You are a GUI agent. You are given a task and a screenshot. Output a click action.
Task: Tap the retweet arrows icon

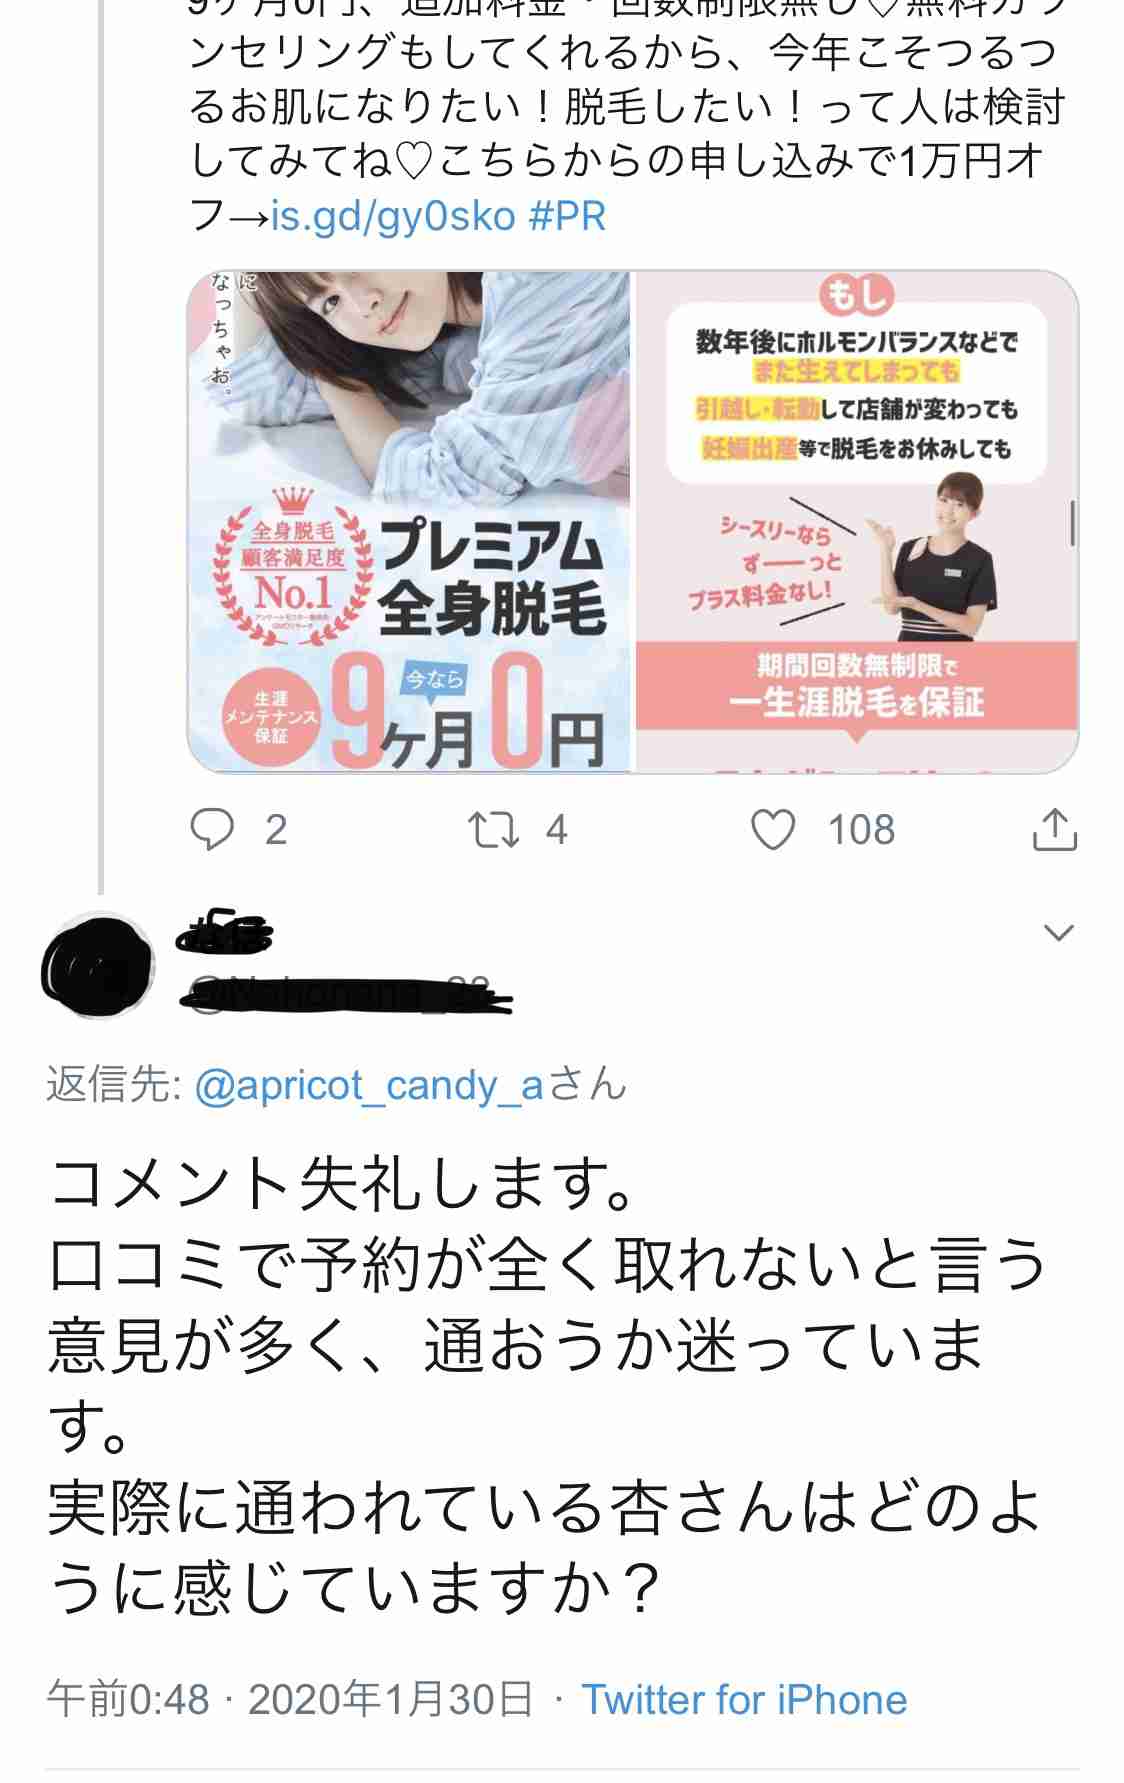tap(494, 830)
